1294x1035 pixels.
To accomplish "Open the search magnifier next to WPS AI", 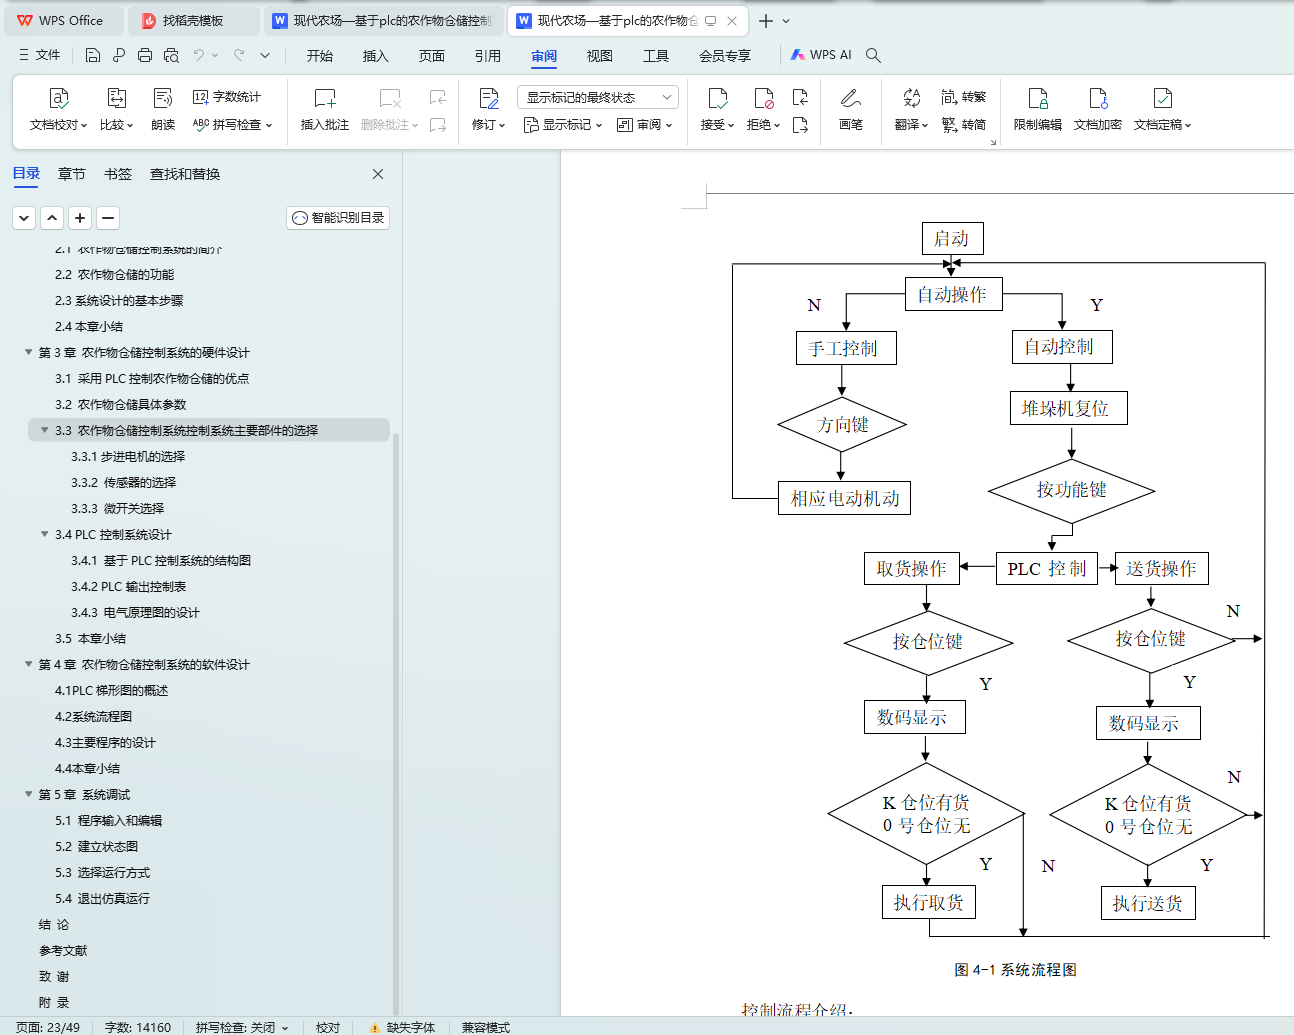I will [x=873, y=55].
